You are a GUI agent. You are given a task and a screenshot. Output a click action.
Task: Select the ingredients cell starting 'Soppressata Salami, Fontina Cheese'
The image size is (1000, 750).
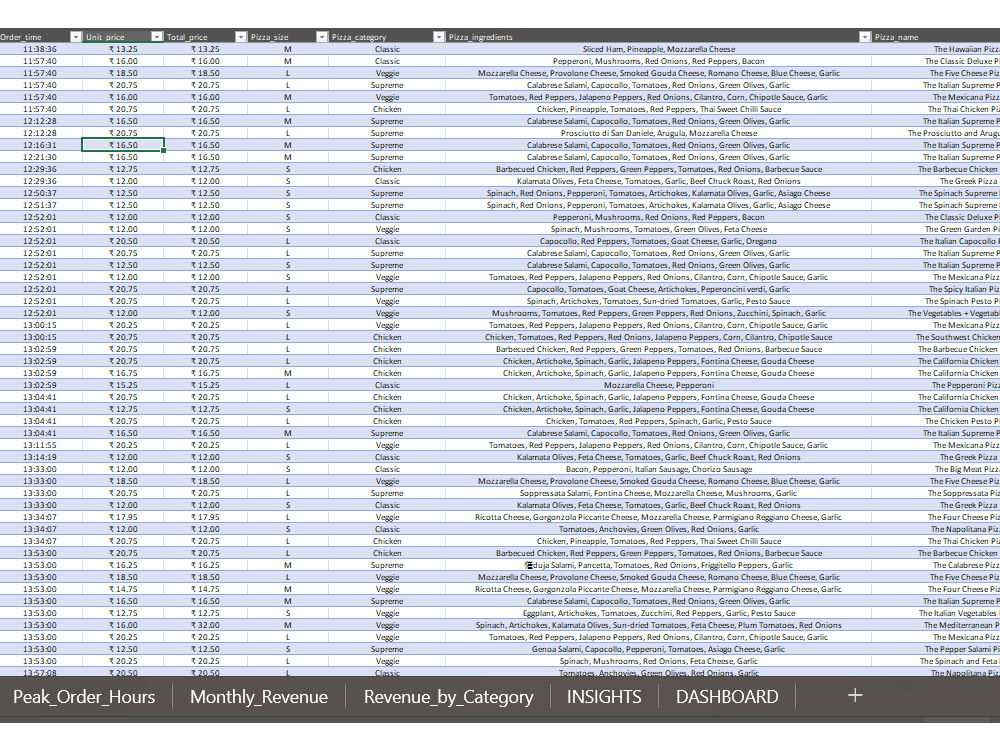[x=658, y=493]
